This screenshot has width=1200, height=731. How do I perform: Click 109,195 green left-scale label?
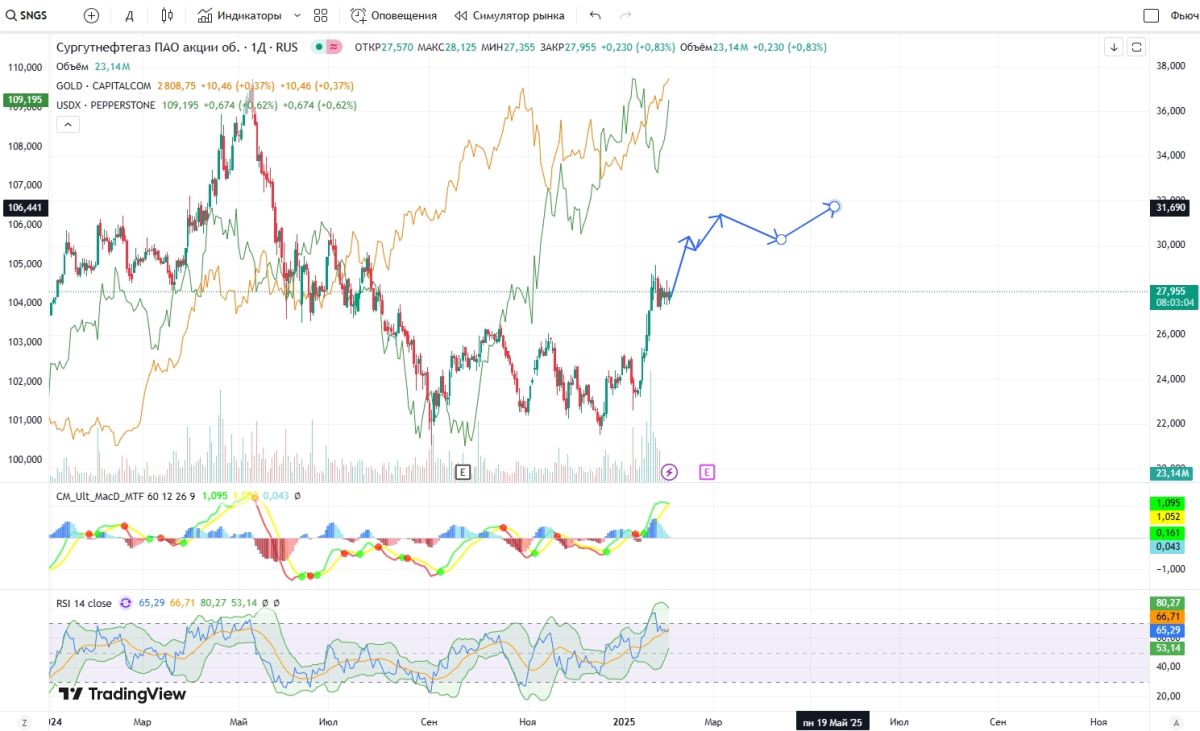pos(25,100)
